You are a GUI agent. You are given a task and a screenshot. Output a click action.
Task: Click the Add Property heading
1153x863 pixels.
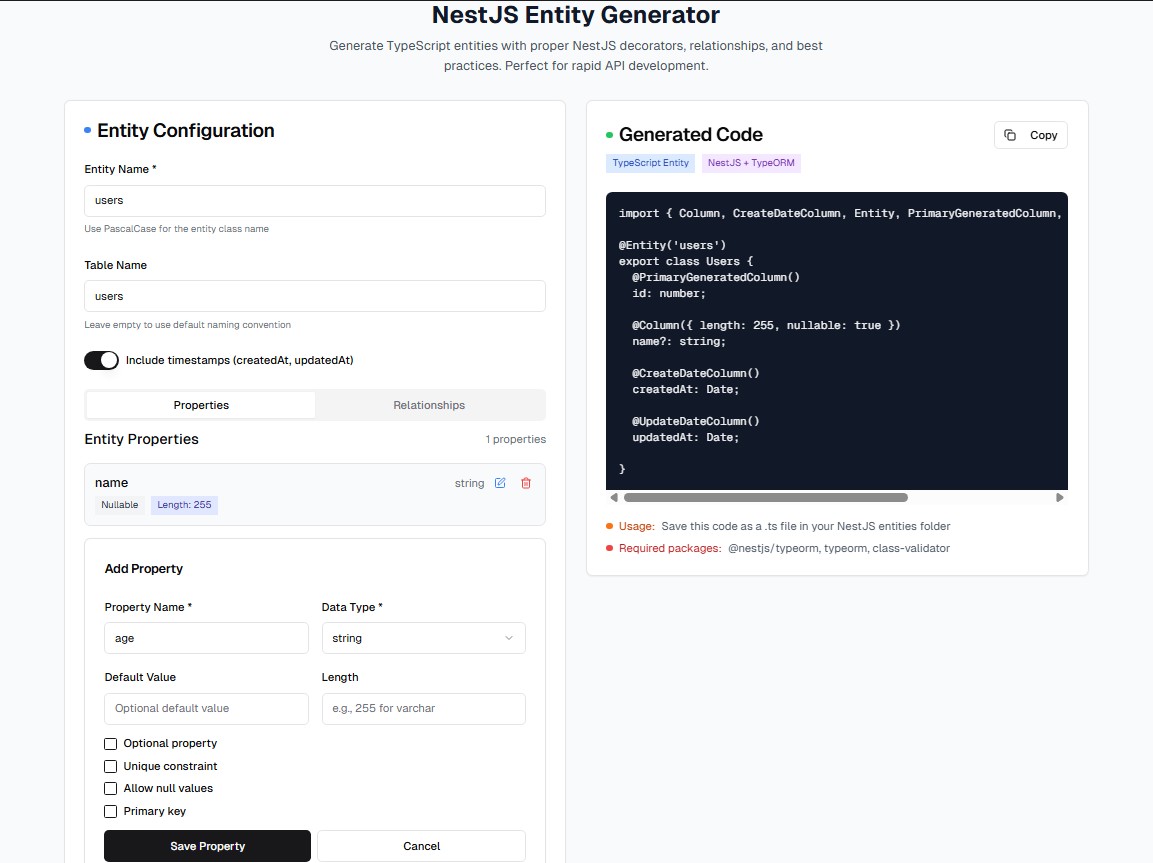[x=143, y=569]
